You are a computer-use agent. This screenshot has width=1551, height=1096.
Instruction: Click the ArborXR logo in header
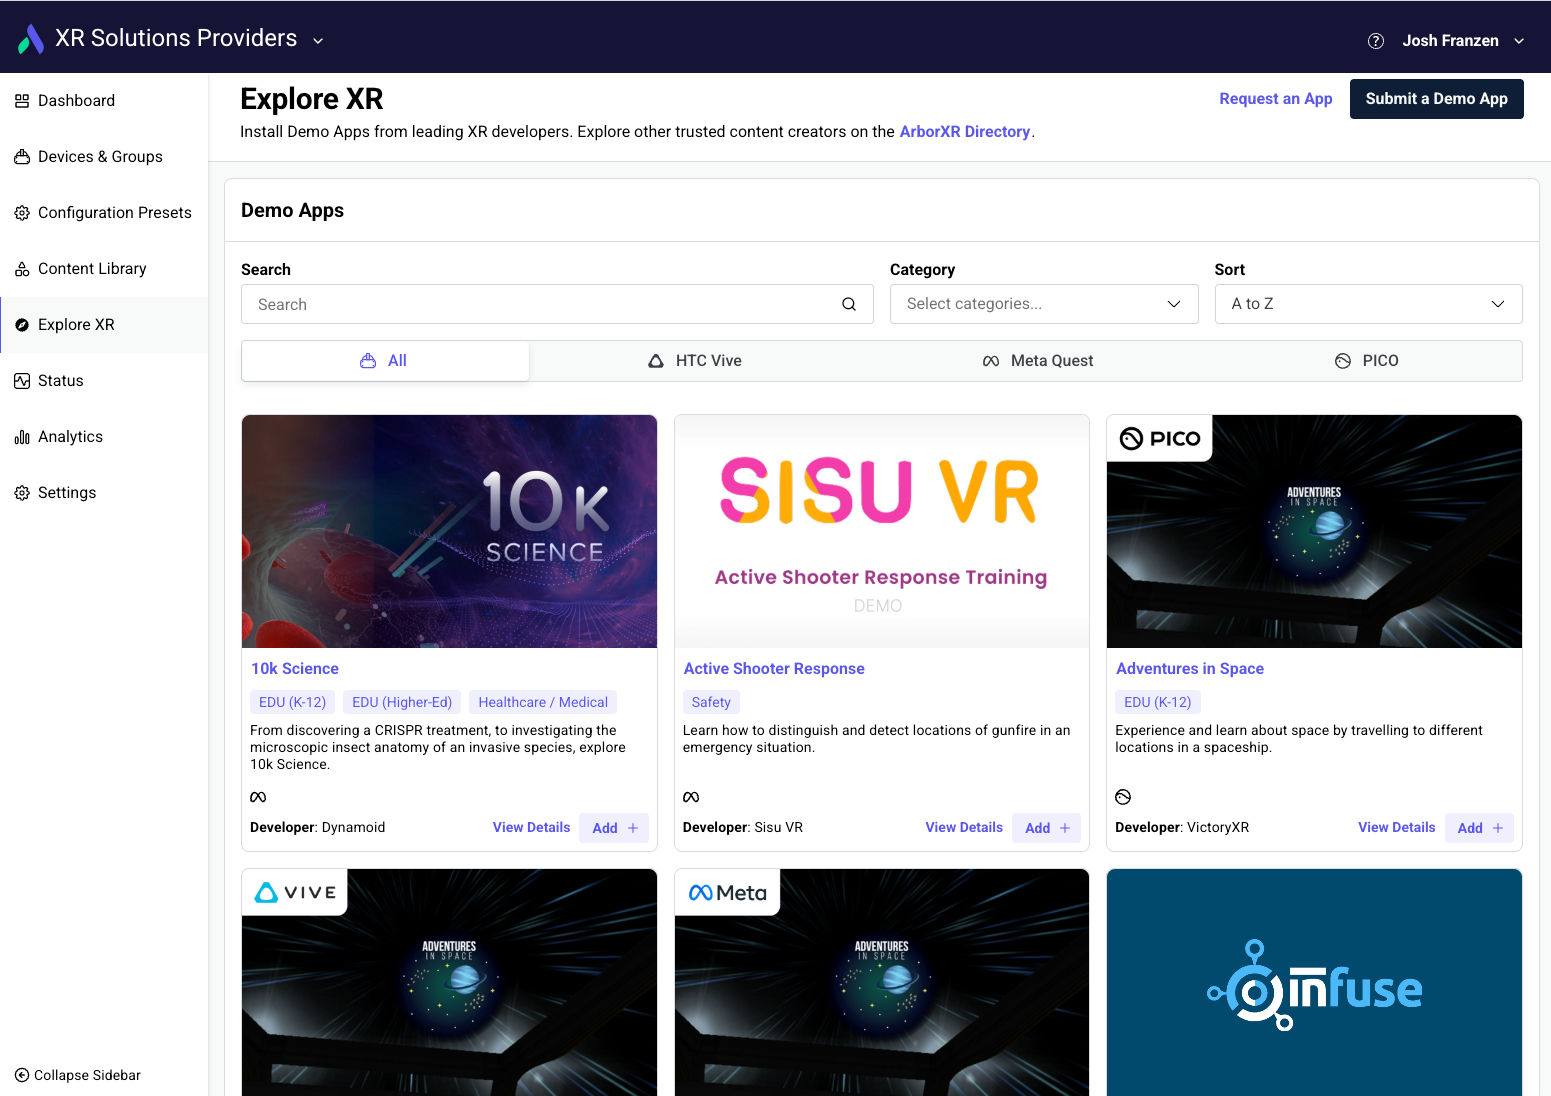pos(31,39)
